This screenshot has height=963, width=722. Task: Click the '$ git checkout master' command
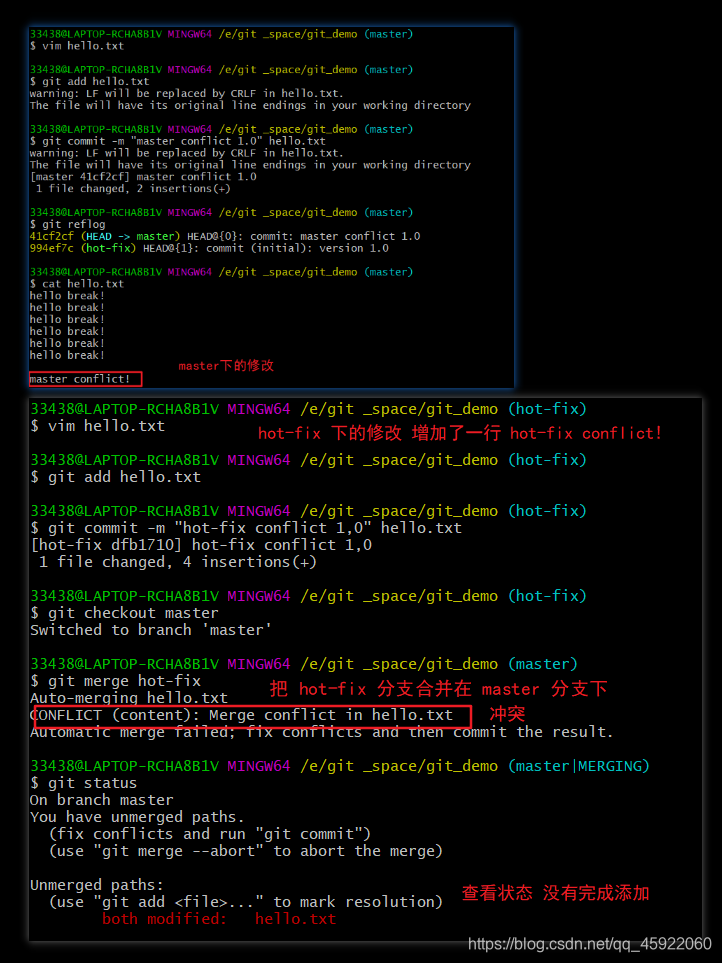point(125,613)
